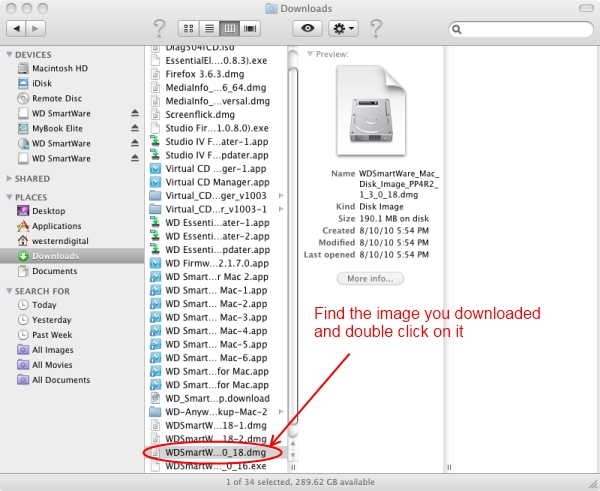Expand WD-Anyw...kup-Mac-2 folder arrow
Image resolution: width=600 pixels, height=491 pixels.
tap(281, 412)
